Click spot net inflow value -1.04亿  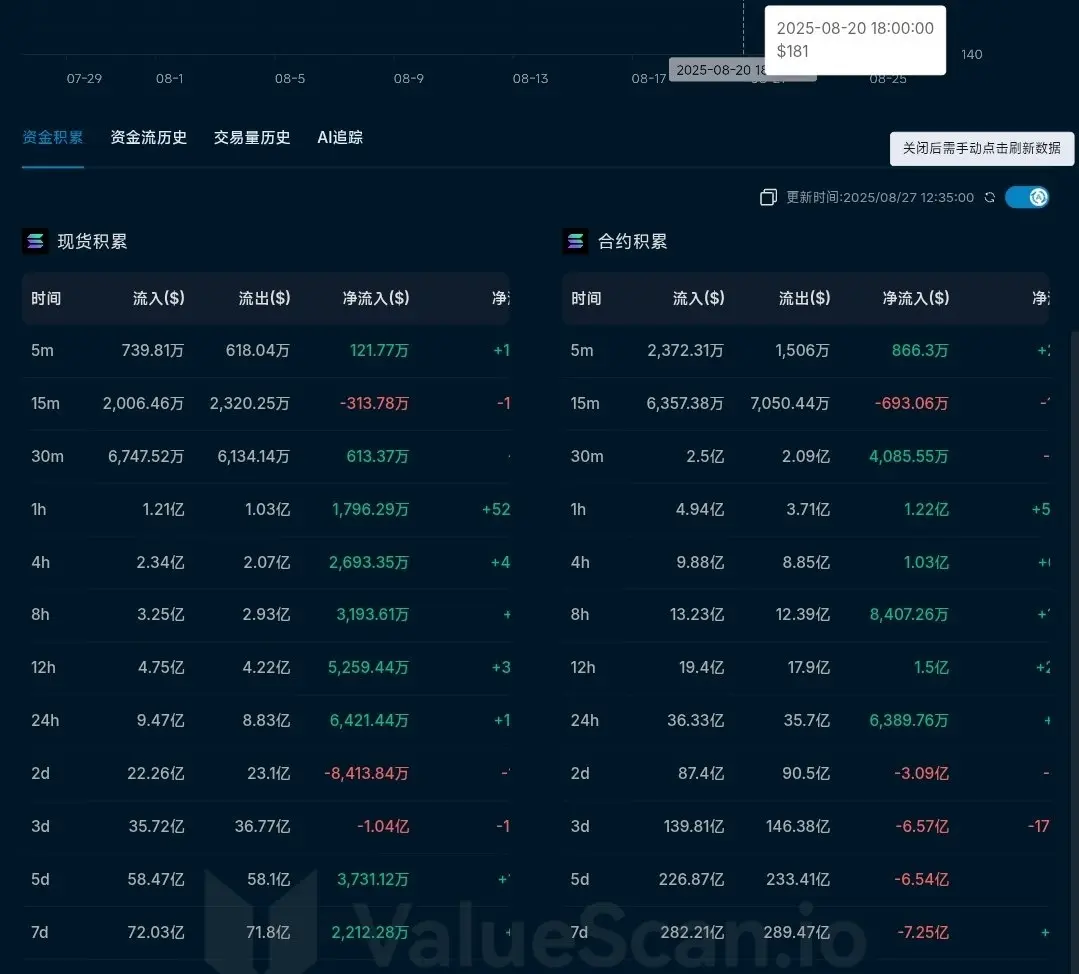click(x=383, y=826)
